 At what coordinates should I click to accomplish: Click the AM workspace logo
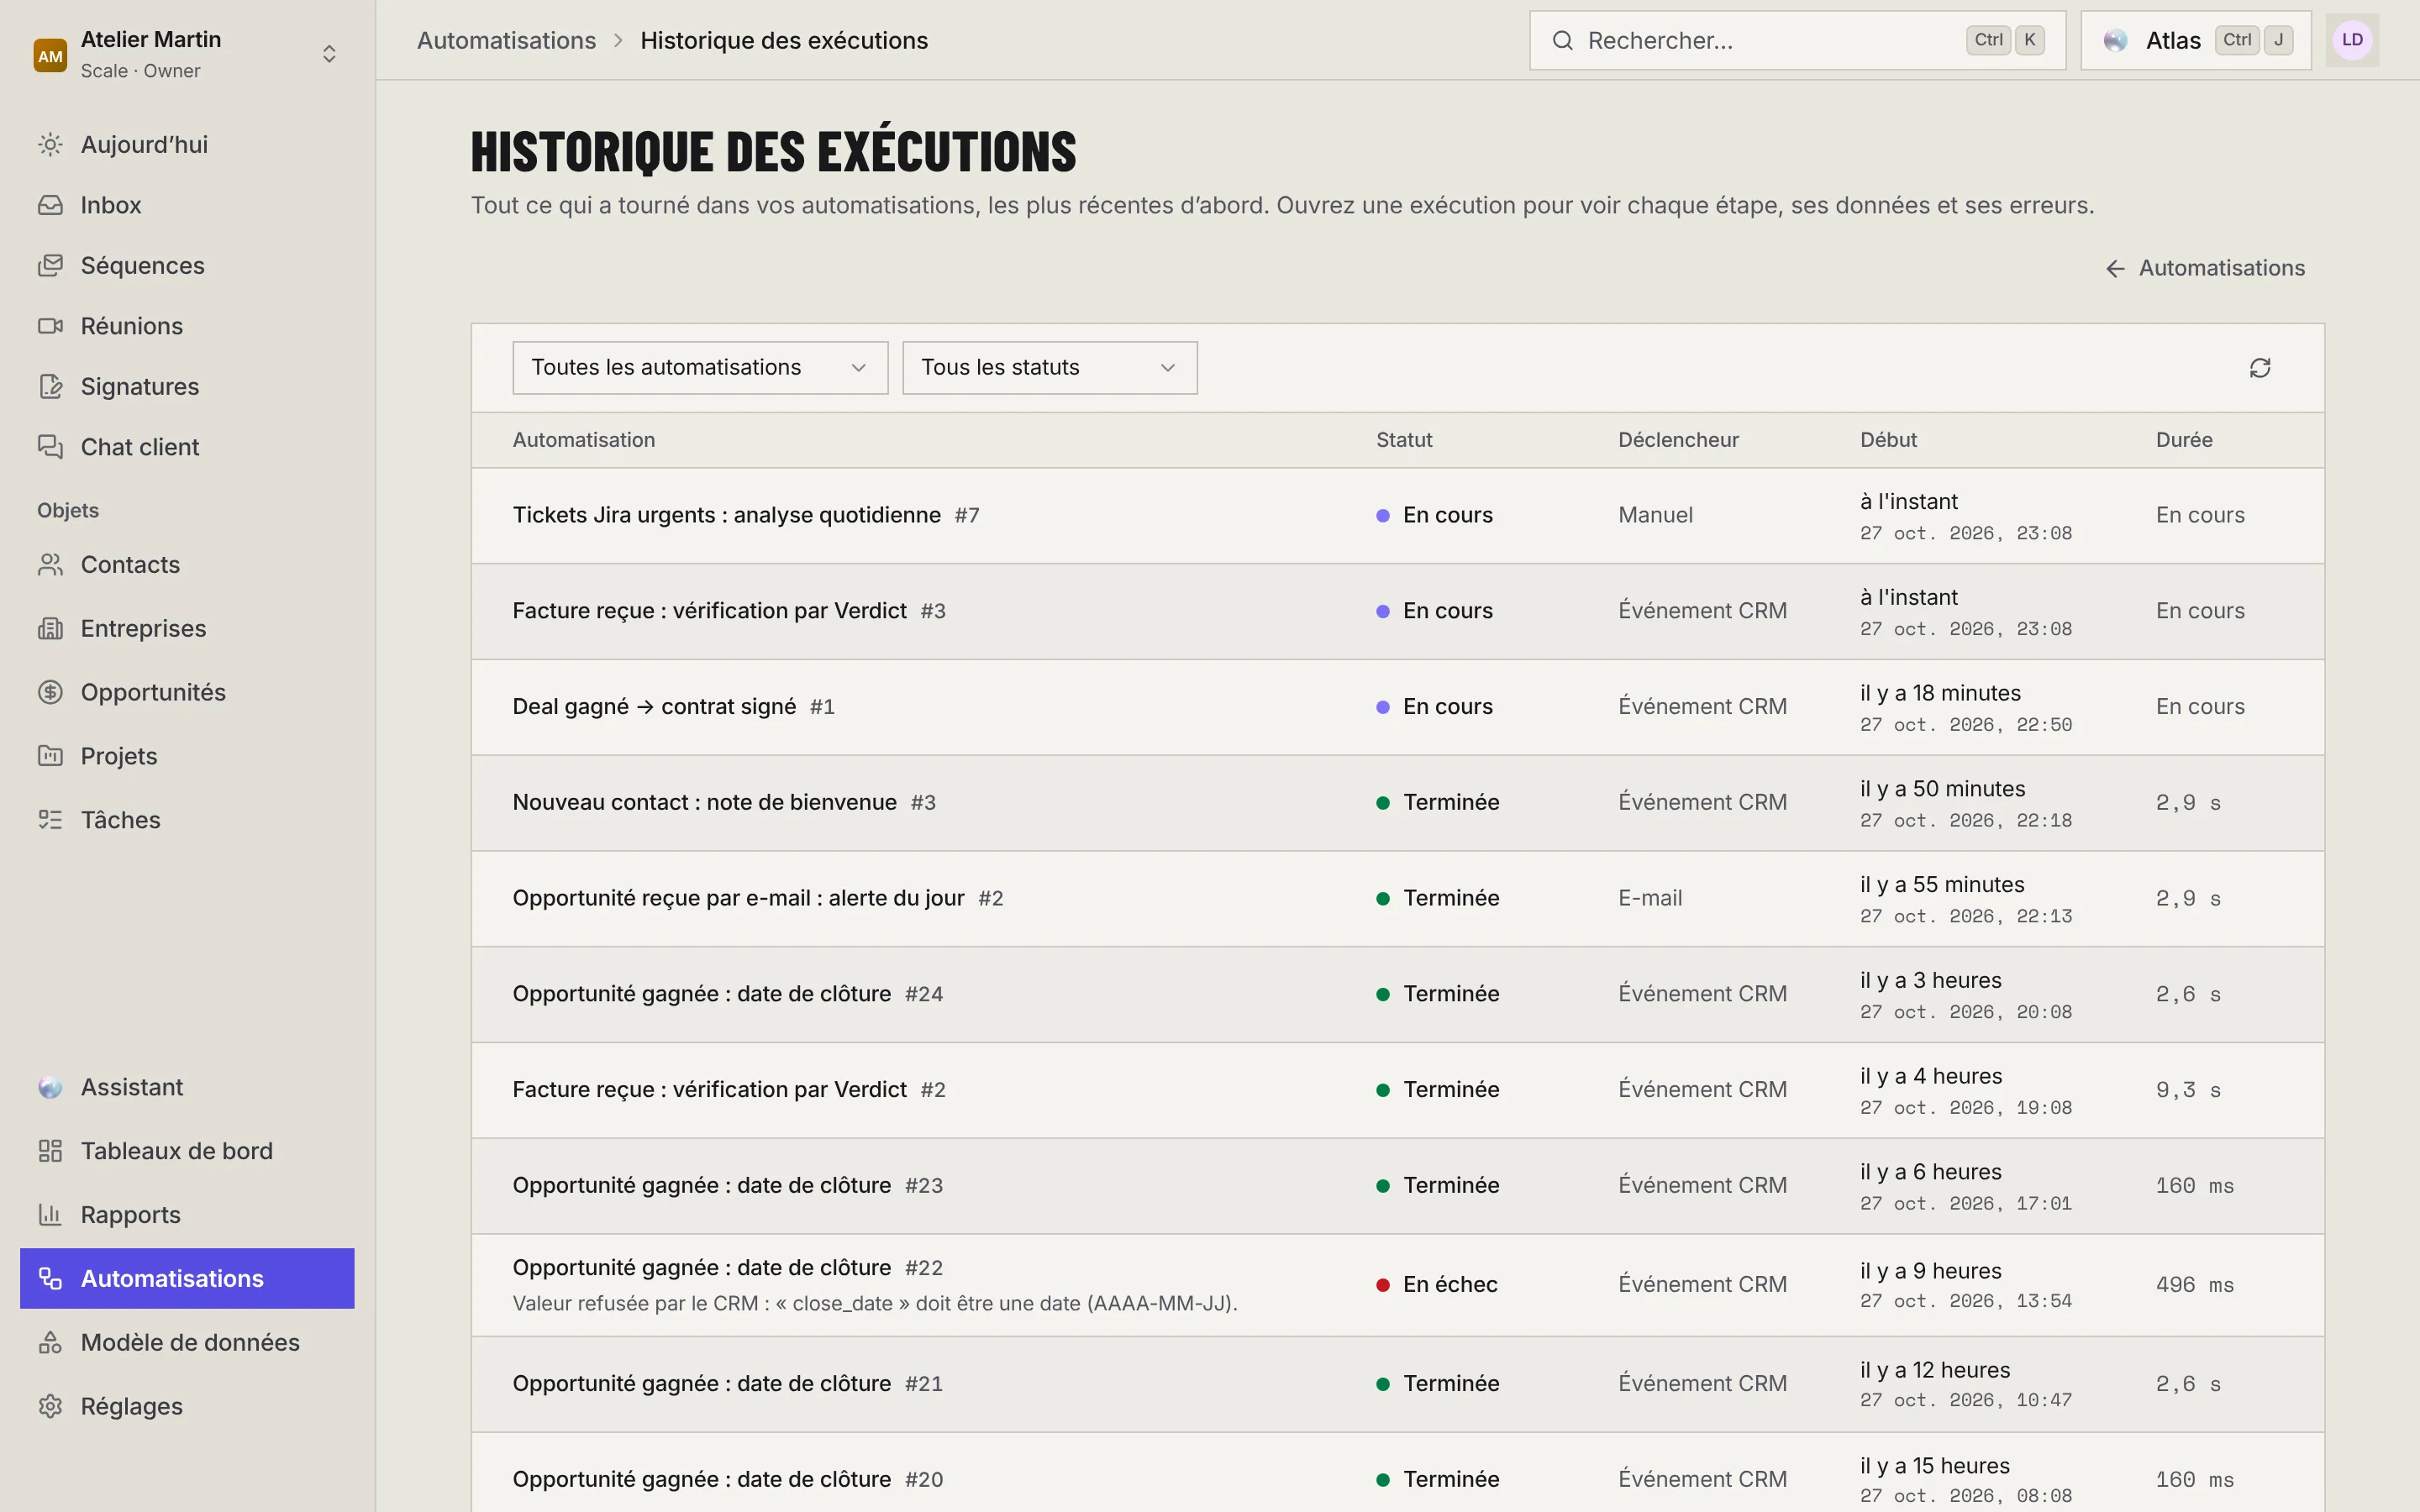pos(50,55)
